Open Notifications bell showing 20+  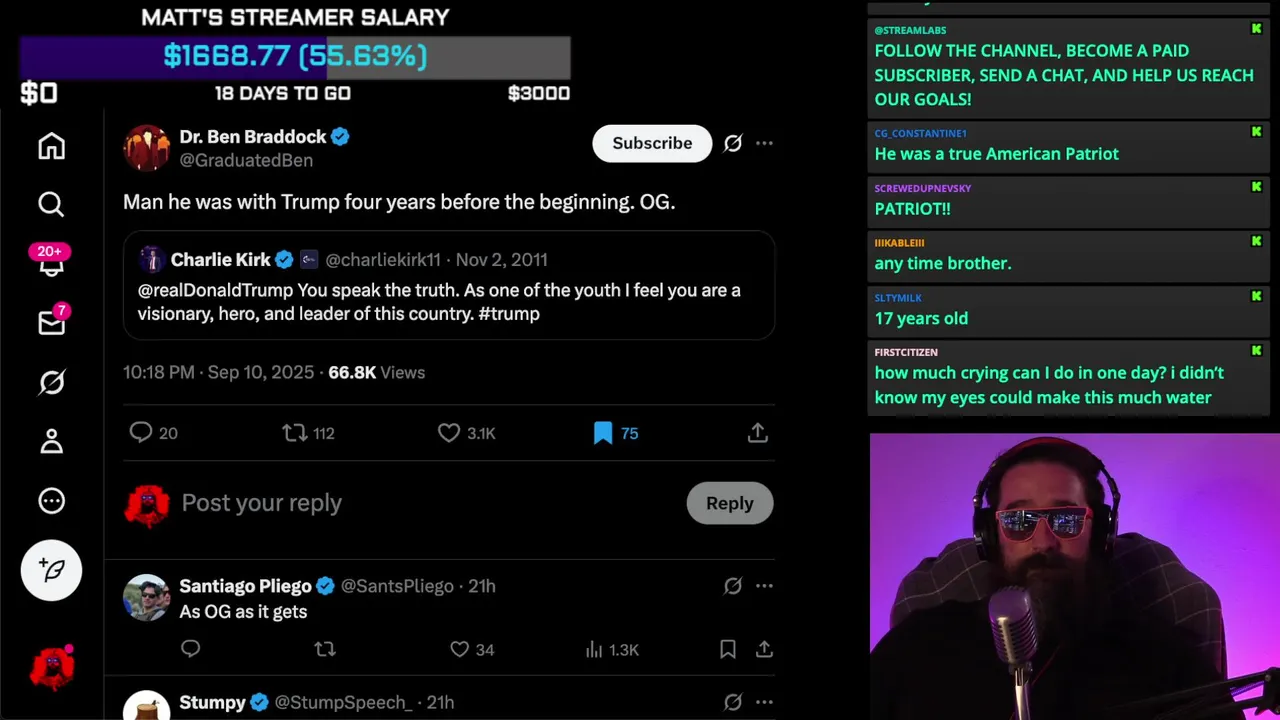(51, 262)
